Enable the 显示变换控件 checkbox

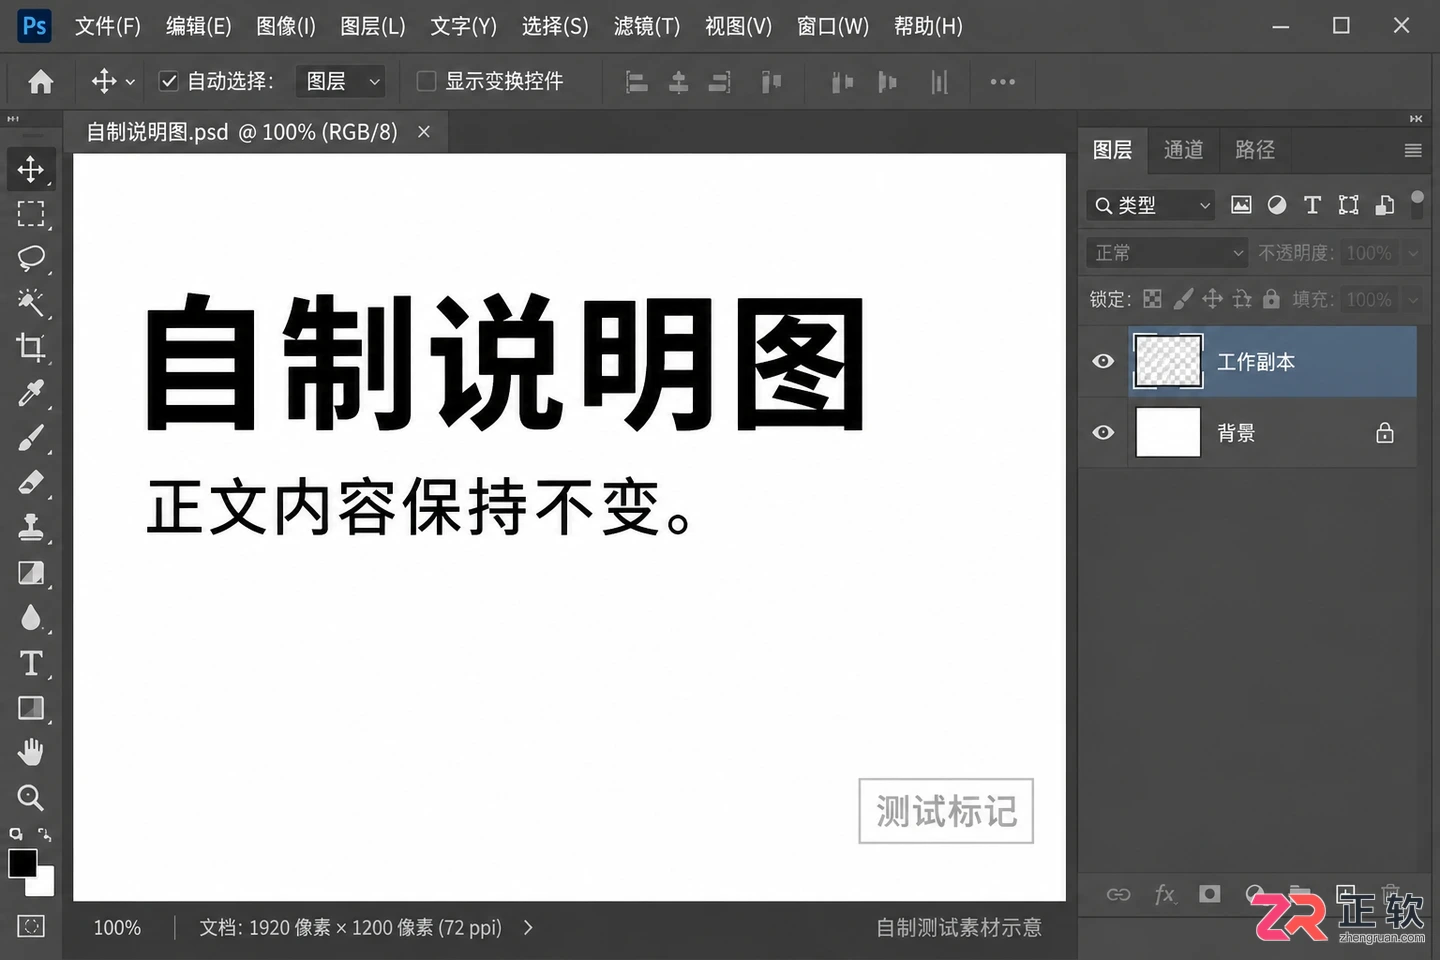pyautogui.click(x=426, y=81)
